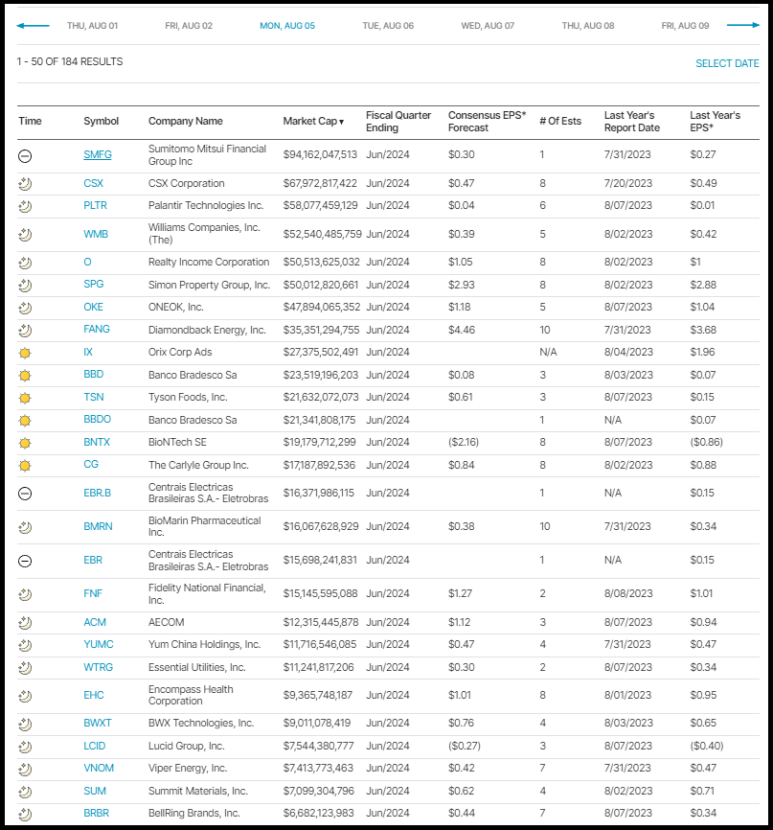Image resolution: width=773 pixels, height=830 pixels.
Task: Click the time-not-supplied icon for EBR.B
Action: pyautogui.click(x=25, y=493)
